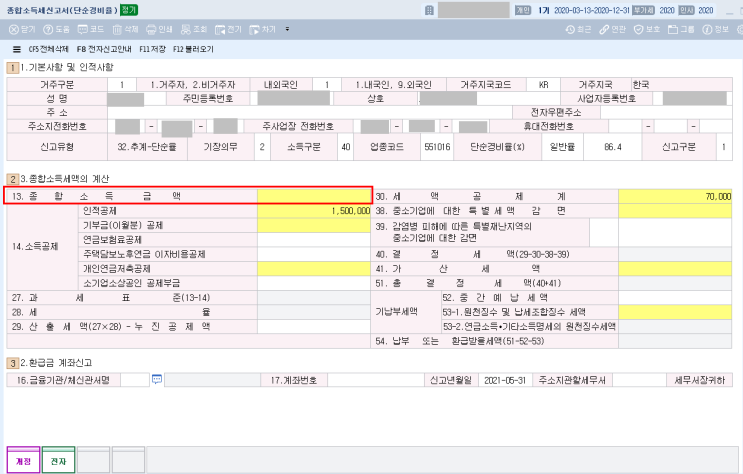Select CF5 전체삭제 menu item
The image size is (743, 474).
(x=48, y=49)
